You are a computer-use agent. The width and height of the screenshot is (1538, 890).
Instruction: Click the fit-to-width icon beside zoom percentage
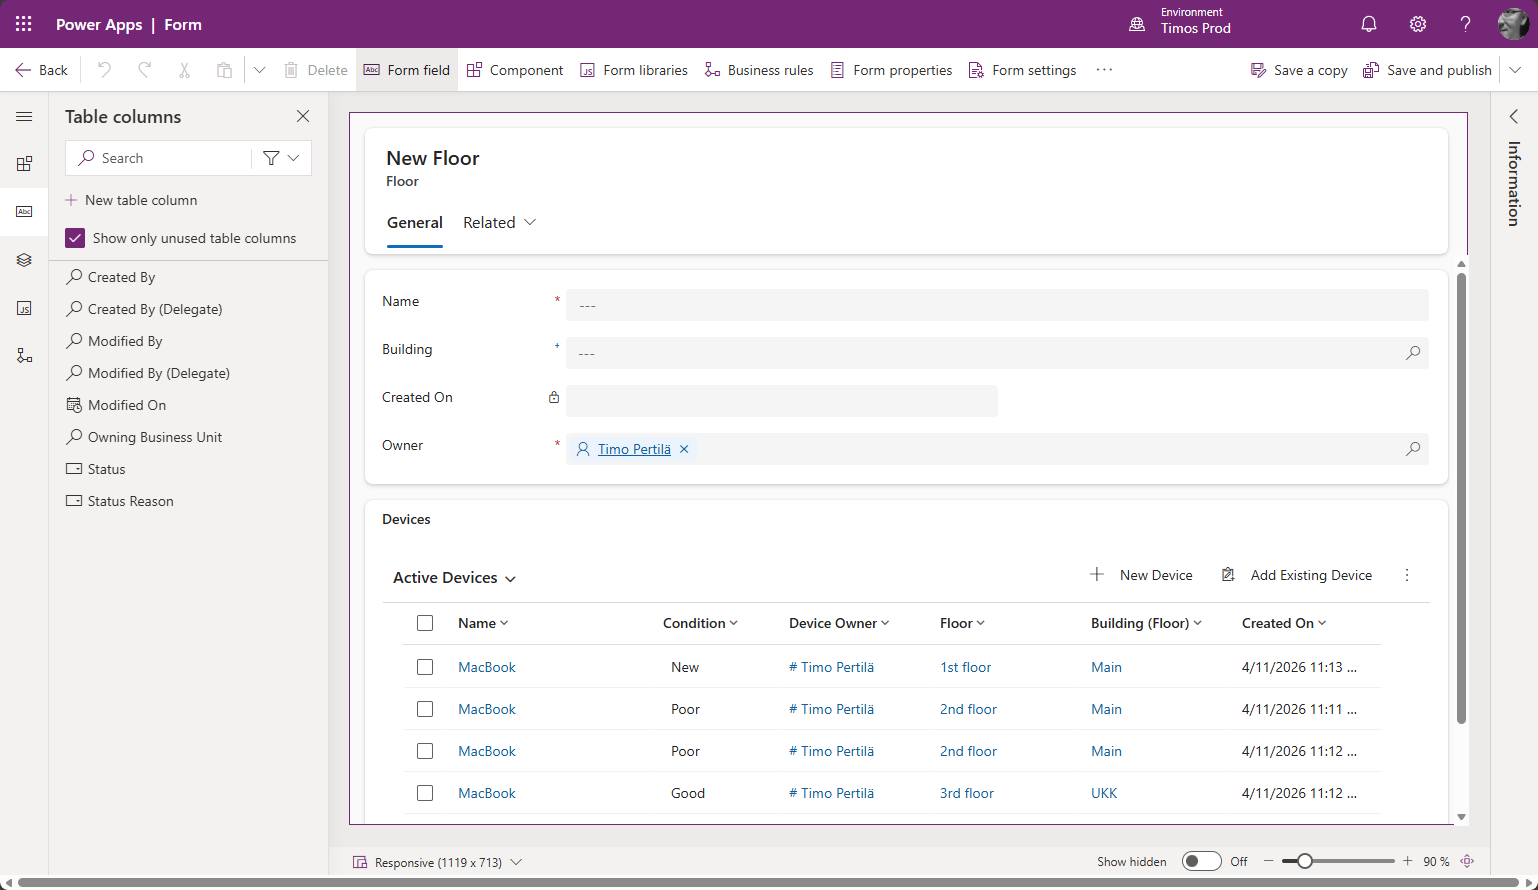1467,861
